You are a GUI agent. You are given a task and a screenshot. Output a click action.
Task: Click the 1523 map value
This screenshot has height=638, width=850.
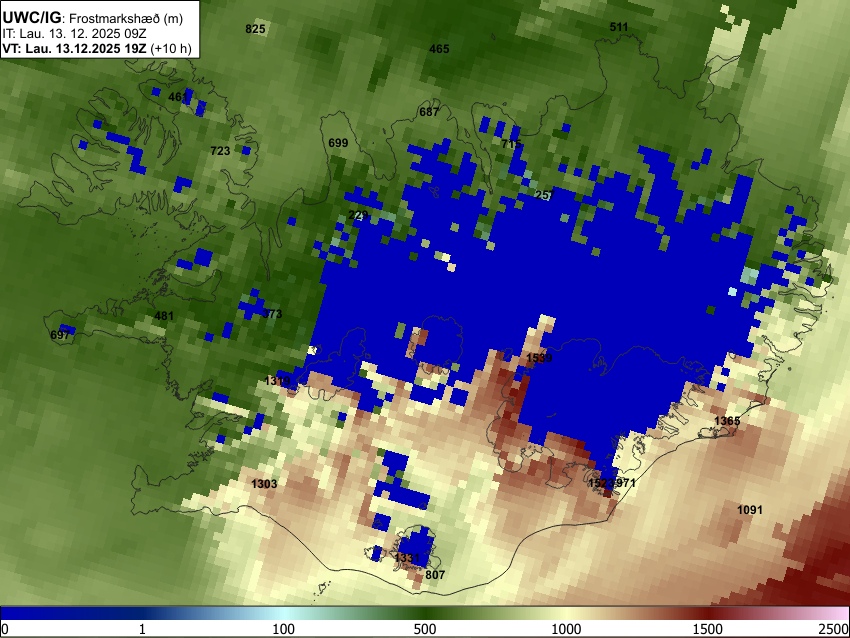[x=601, y=482]
